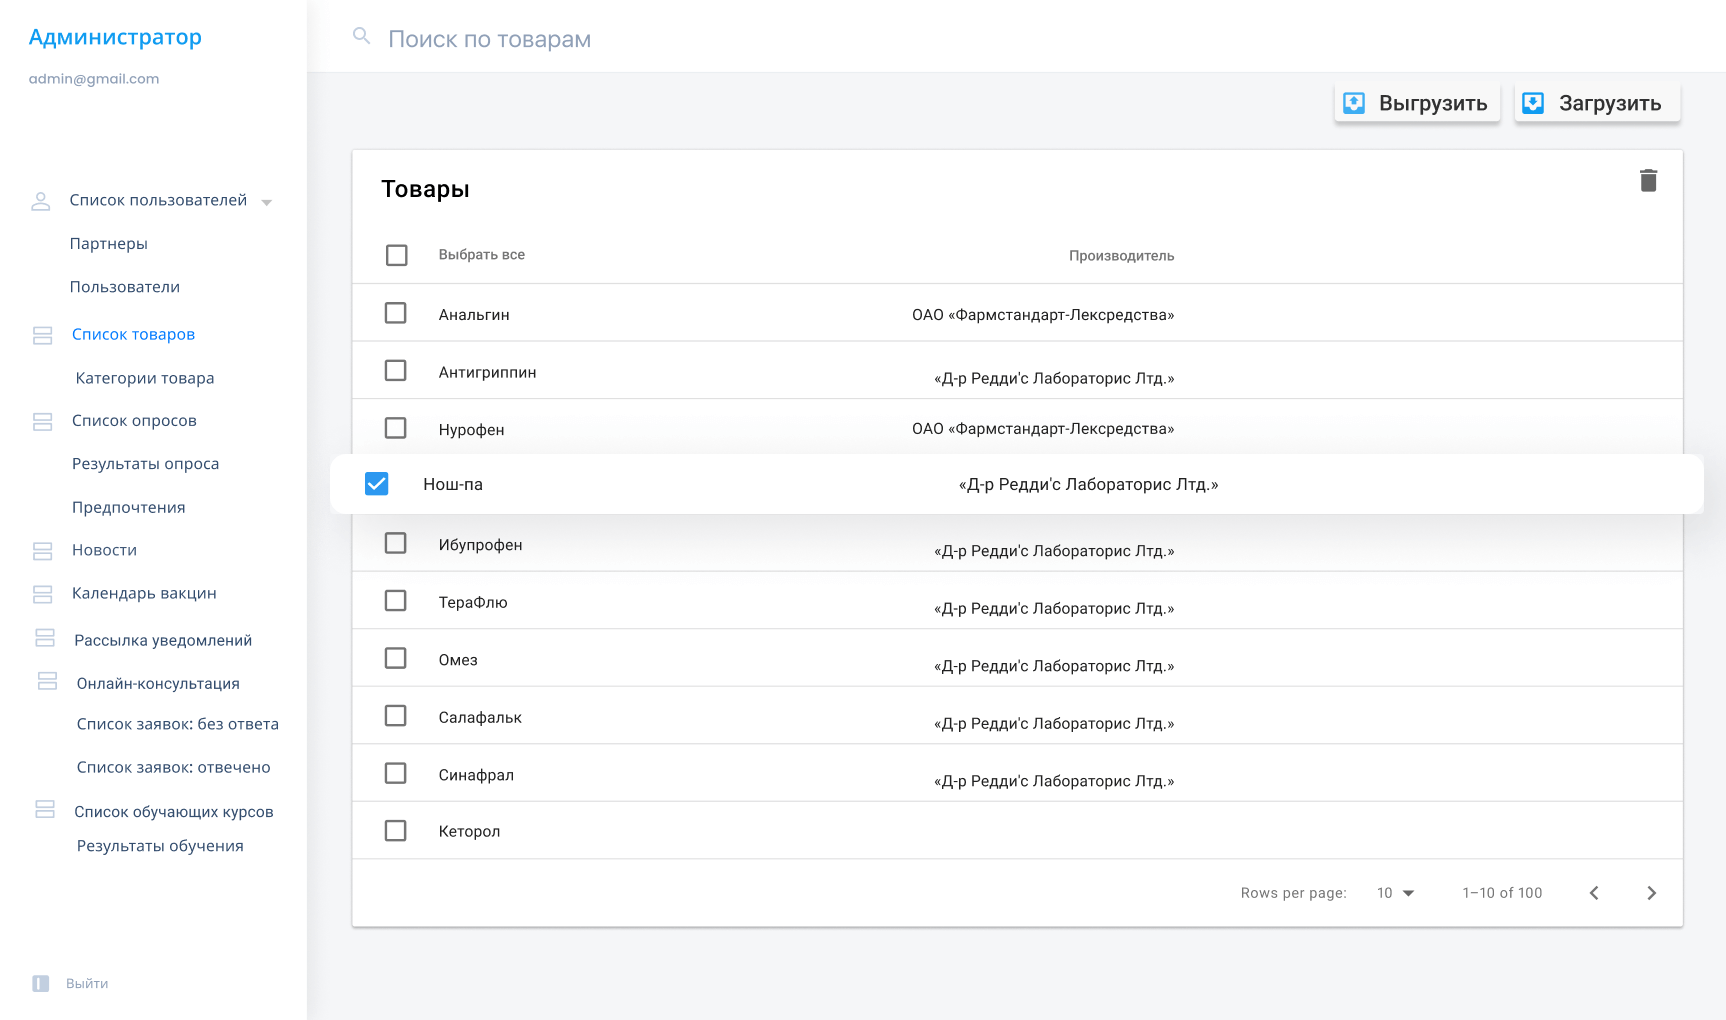The image size is (1726, 1020).
Task: Click the user icon beside Список пользователей
Action: (41, 201)
